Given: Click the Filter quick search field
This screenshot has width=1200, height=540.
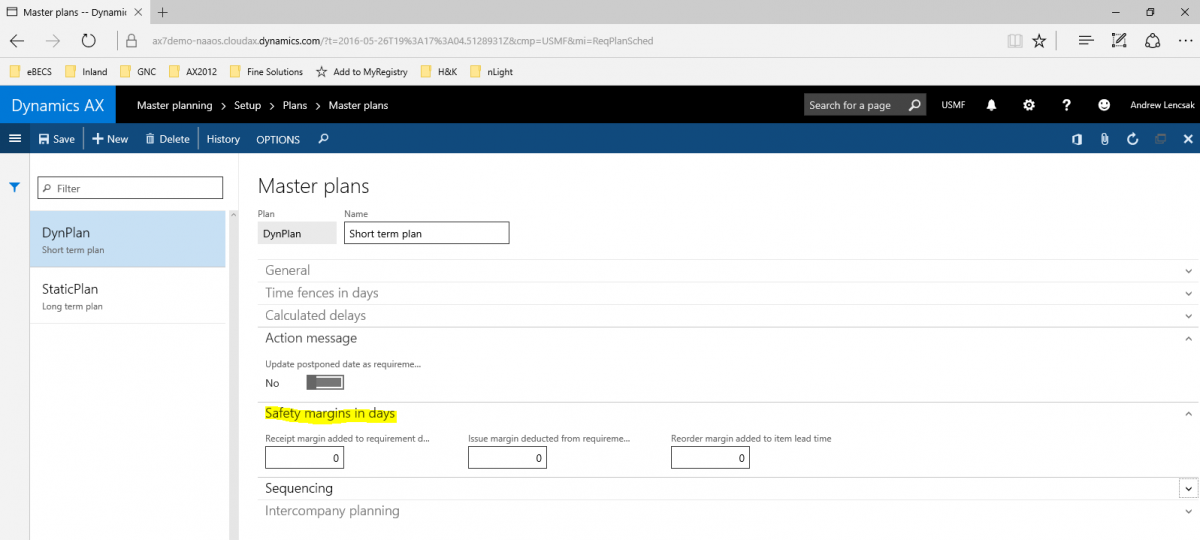Looking at the screenshot, I should 130,188.
